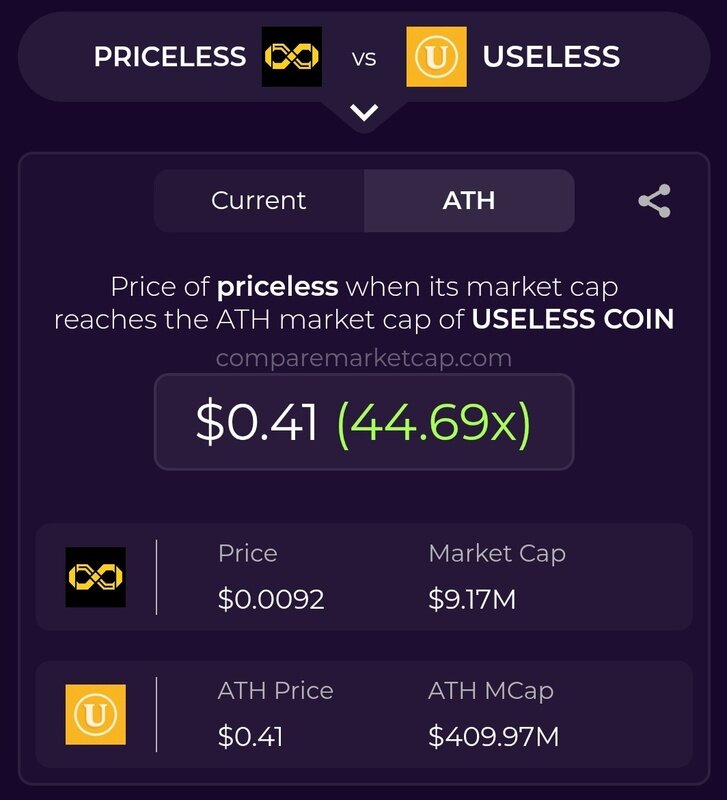Click the Useless coin logo in ATH row
Screen dimensions: 727x800
coord(95,714)
